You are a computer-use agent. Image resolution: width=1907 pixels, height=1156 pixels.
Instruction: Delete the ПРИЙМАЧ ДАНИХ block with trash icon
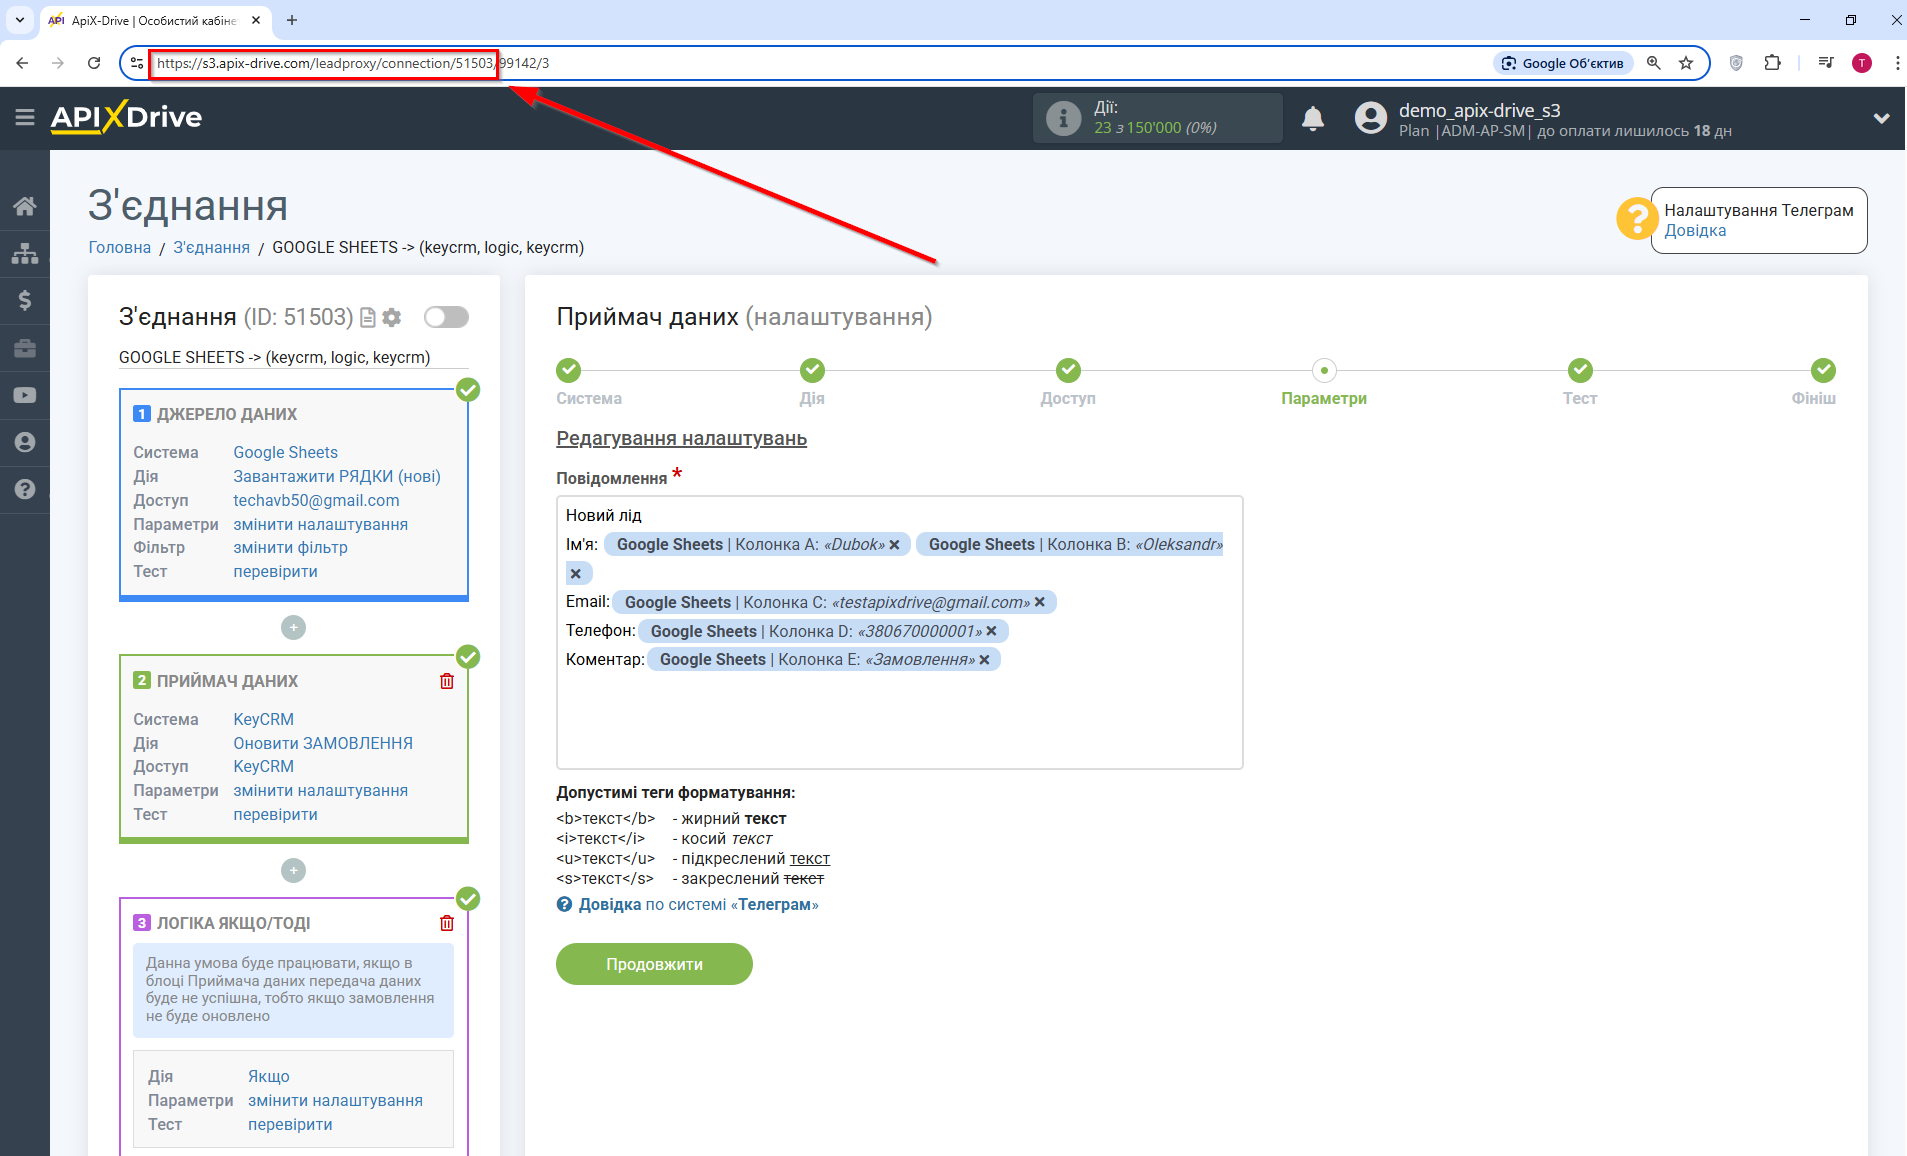(x=447, y=681)
